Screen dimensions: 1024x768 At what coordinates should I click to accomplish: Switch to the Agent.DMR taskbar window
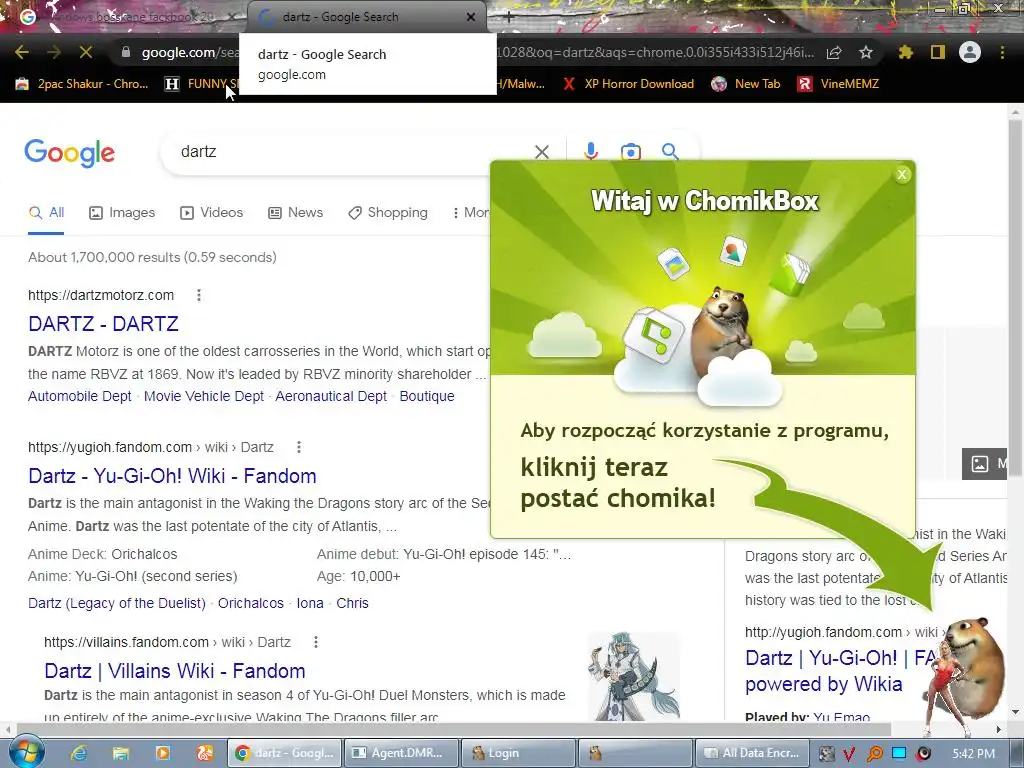tap(400, 753)
